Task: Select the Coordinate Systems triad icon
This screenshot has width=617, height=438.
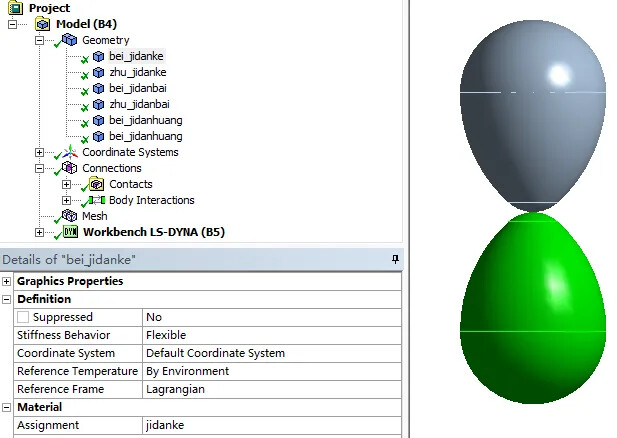Action: 69,153
